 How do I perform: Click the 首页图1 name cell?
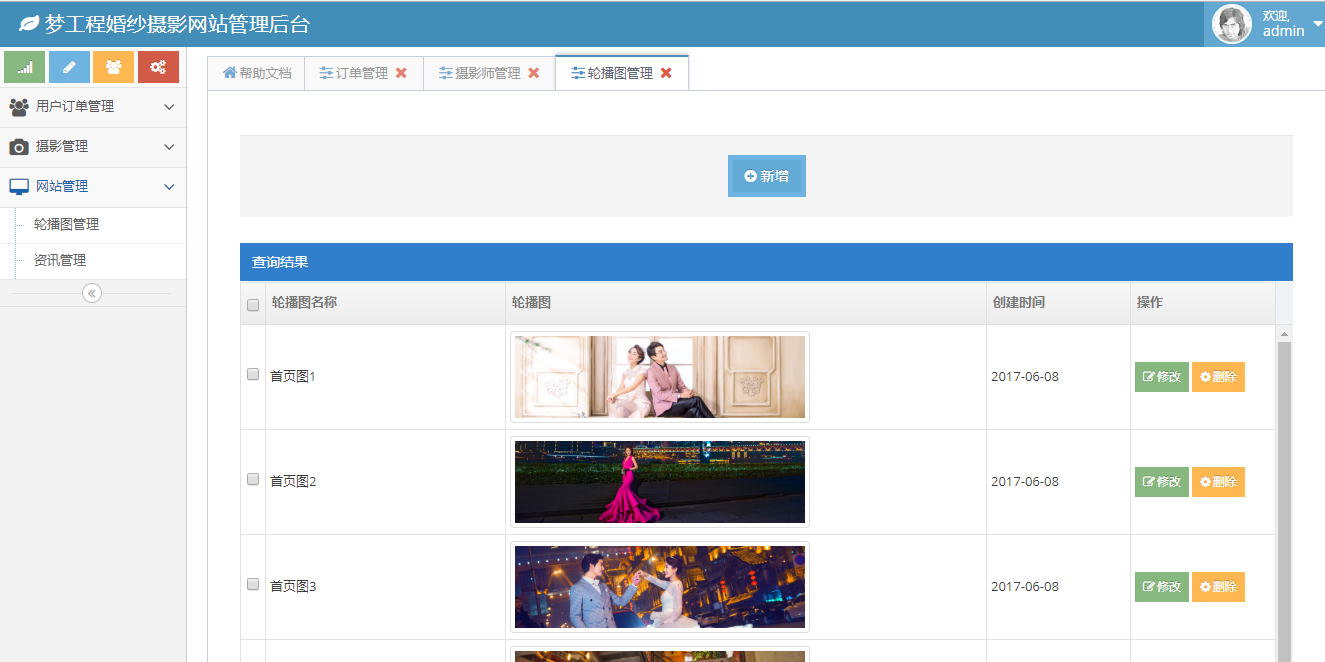(385, 377)
